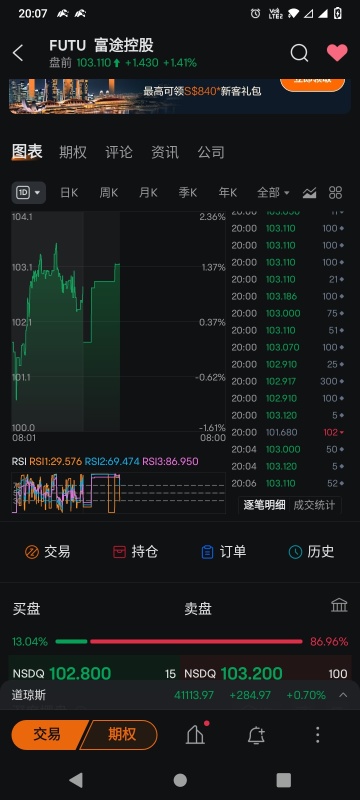This screenshot has width=360, height=800.
Task: Tap the RSI indicator chart
Action: click(118, 492)
